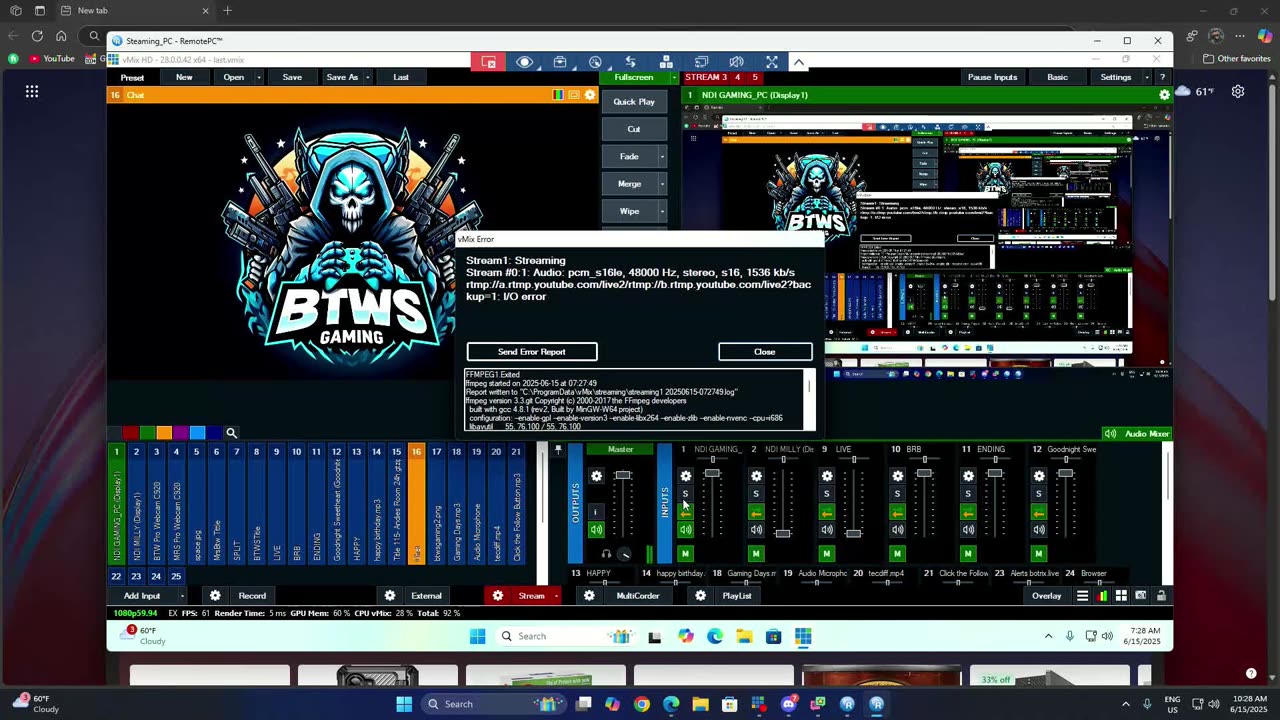Viewport: 1280px width, 720px height.
Task: Click the input search magnifier icon
Action: (231, 433)
